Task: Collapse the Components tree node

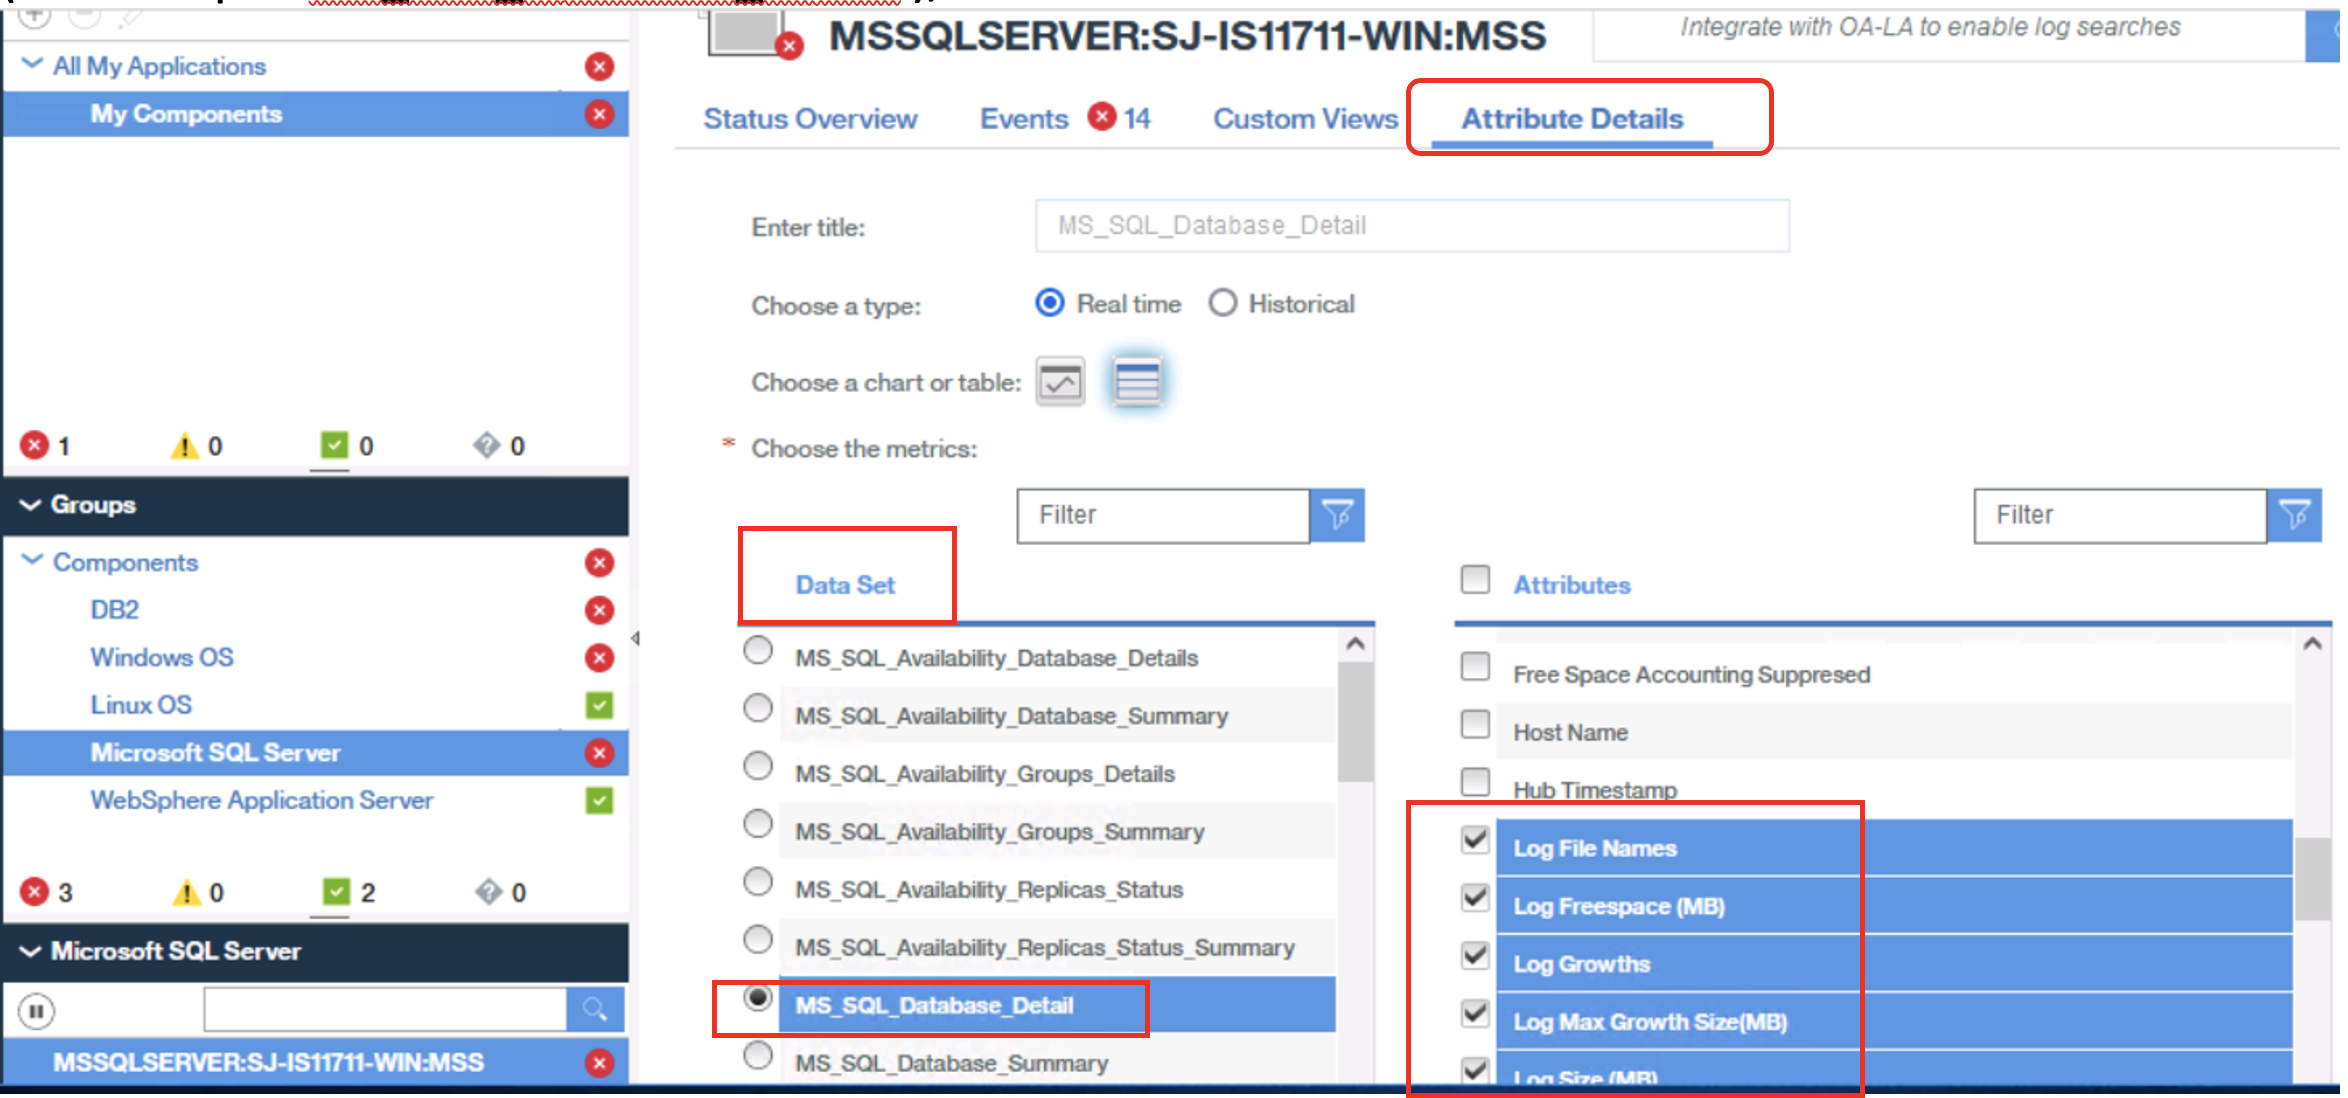Action: point(32,560)
